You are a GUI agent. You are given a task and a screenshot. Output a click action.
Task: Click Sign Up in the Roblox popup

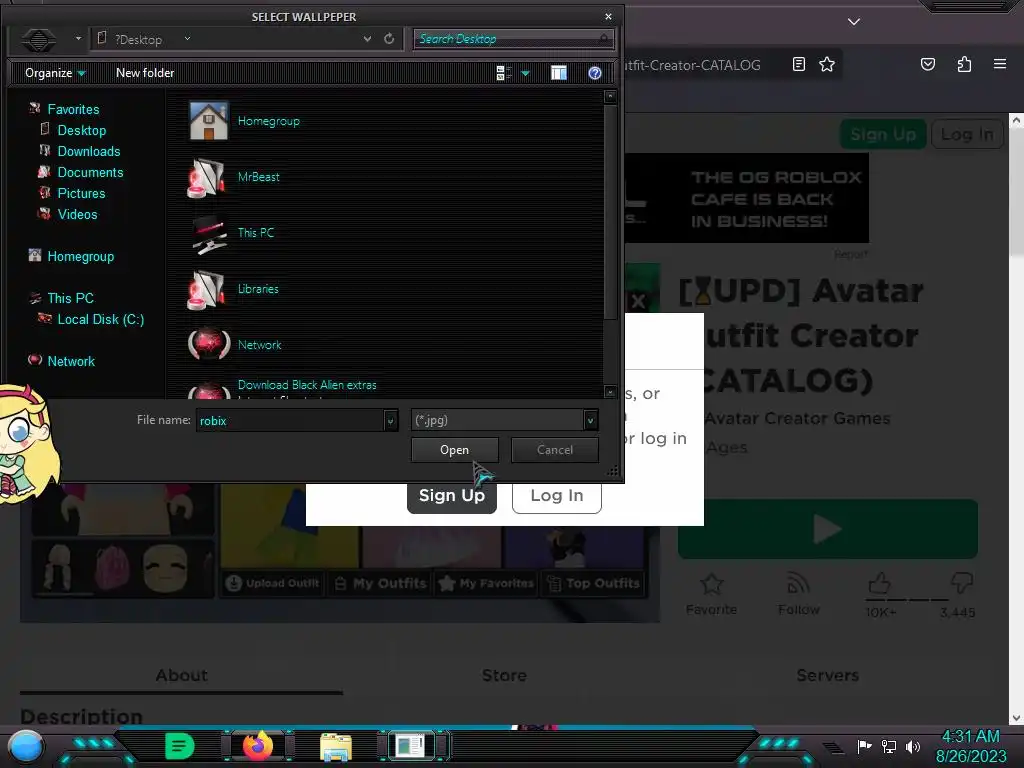(452, 496)
